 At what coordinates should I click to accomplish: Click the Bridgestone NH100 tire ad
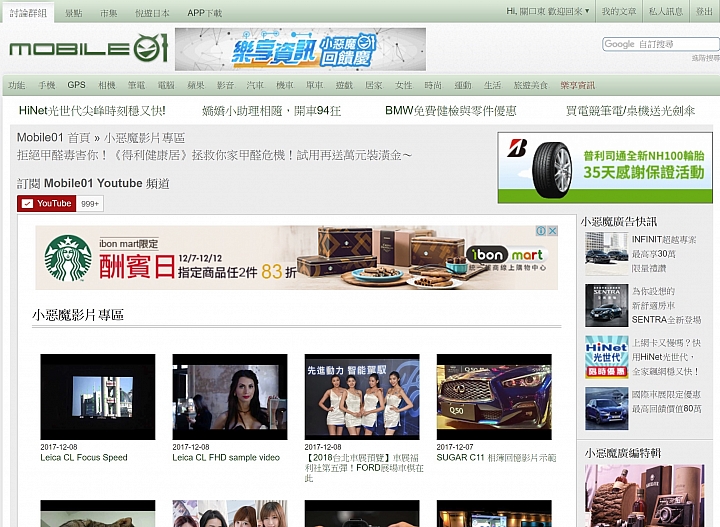605,168
